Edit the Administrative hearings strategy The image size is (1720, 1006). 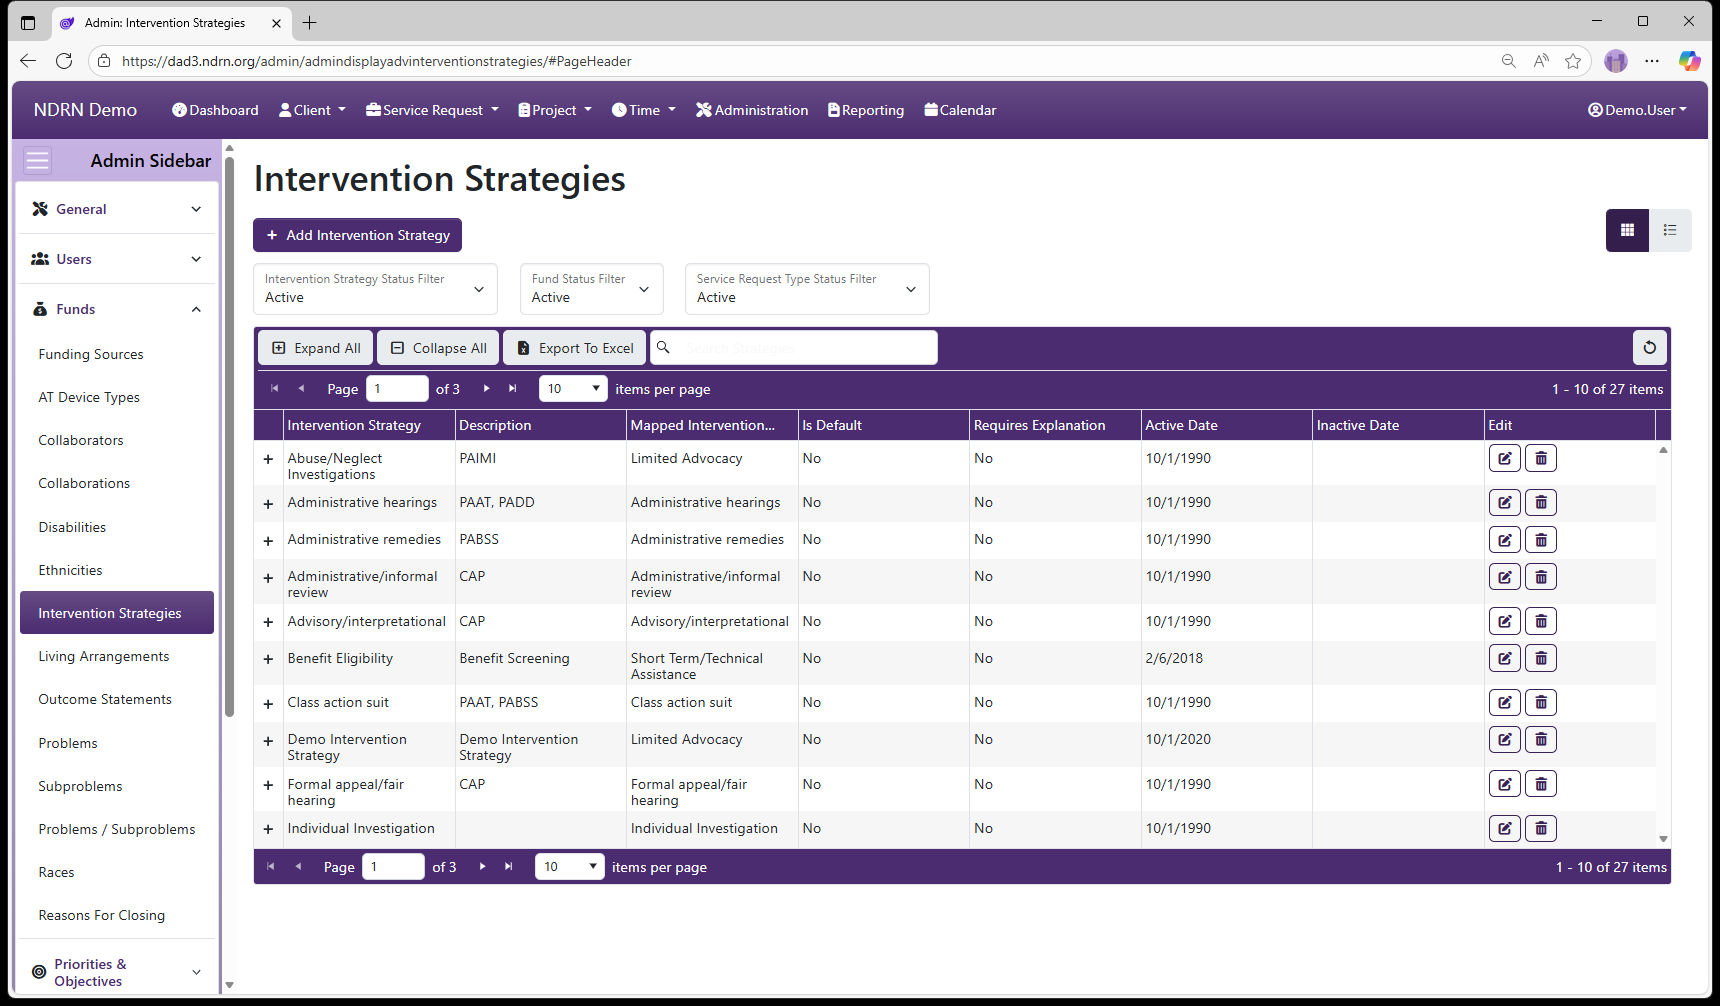[1504, 502]
